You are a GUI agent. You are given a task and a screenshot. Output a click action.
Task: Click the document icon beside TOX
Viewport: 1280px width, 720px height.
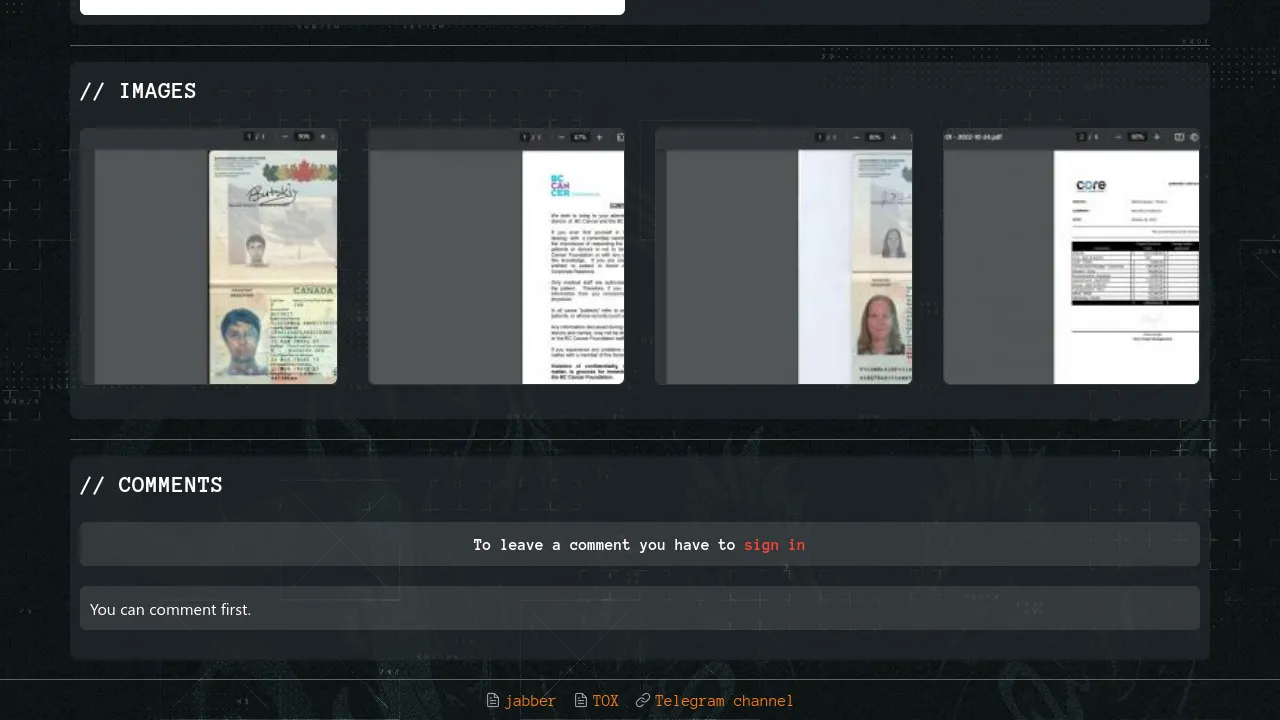[x=581, y=701]
